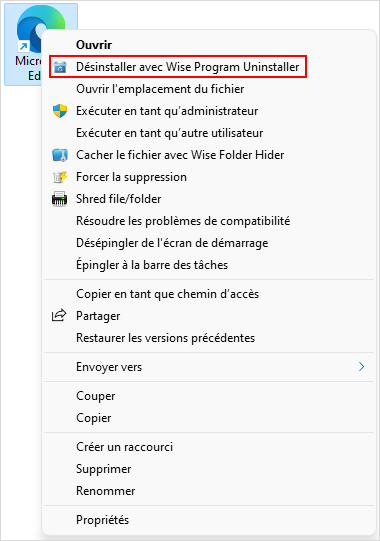
Task: Click the administrator shield icon
Action: coord(60,111)
